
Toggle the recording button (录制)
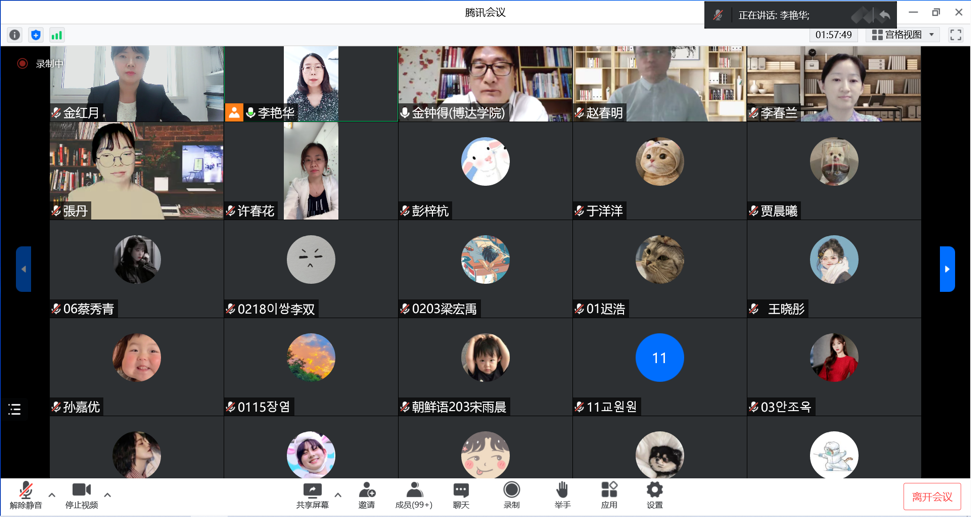pyautogui.click(x=511, y=494)
